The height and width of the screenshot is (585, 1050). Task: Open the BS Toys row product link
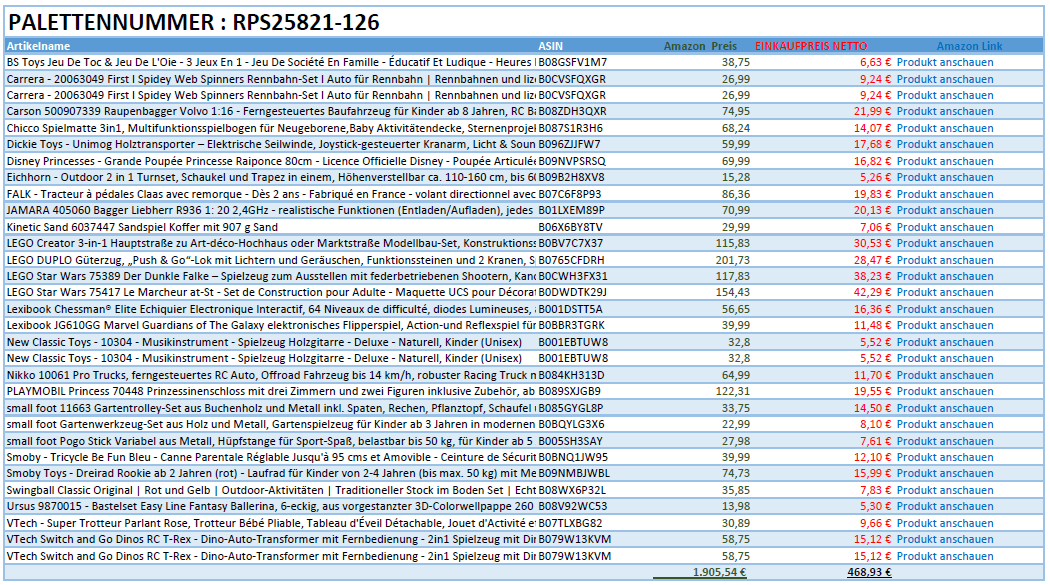click(x=944, y=62)
